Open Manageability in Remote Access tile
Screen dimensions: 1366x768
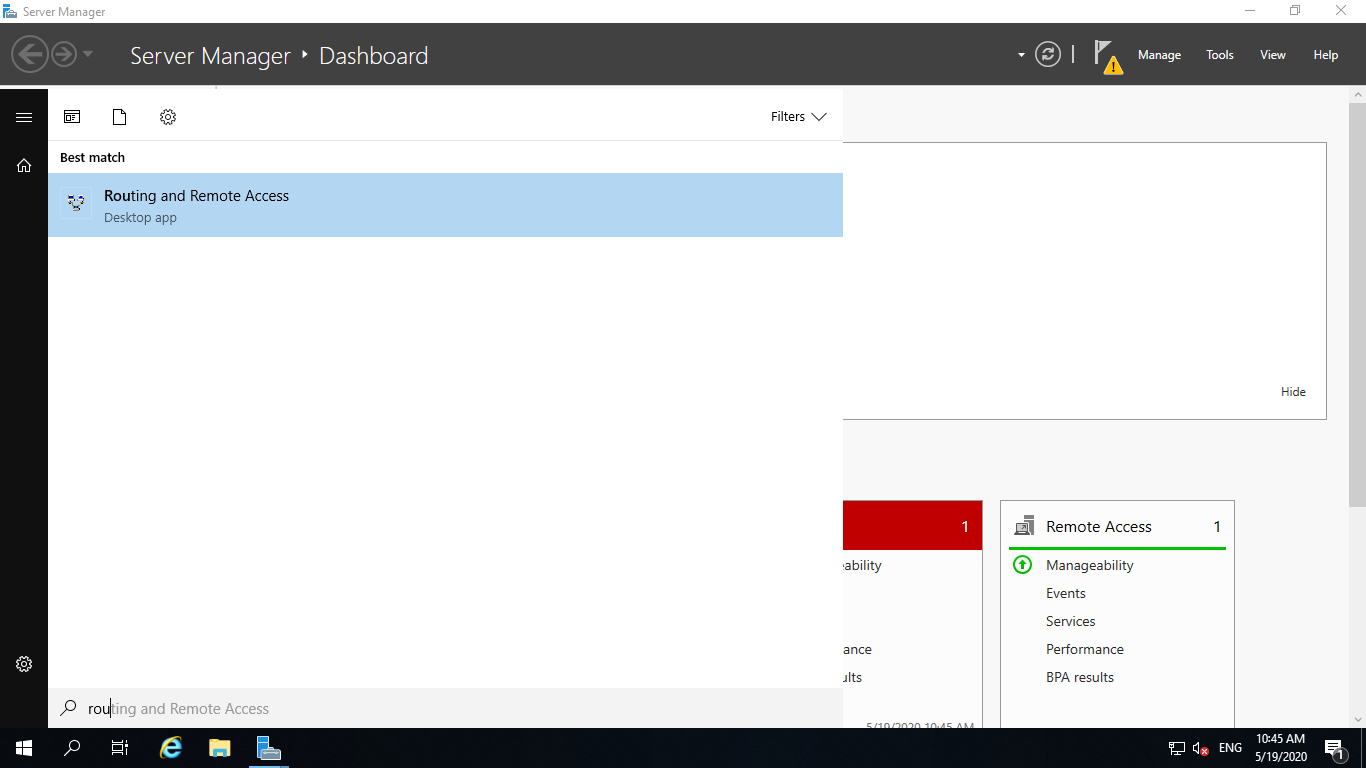point(1090,565)
